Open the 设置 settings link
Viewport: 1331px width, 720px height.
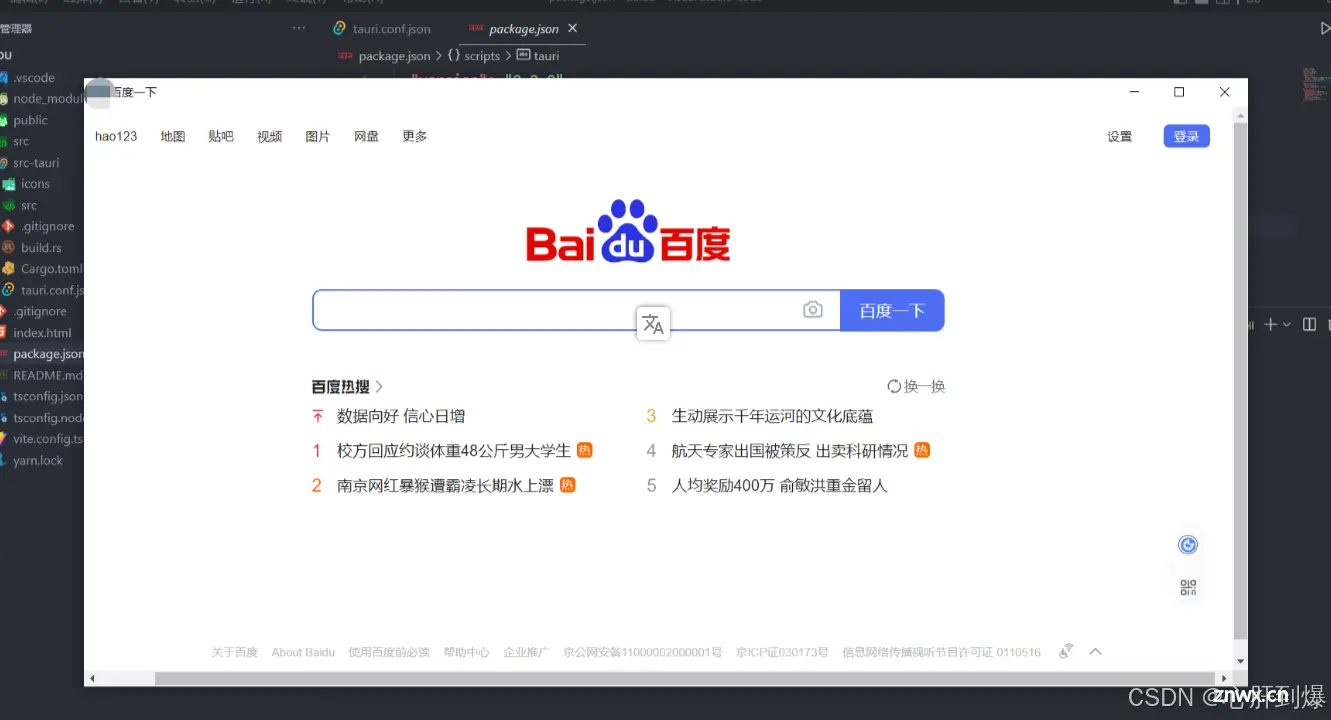1120,136
